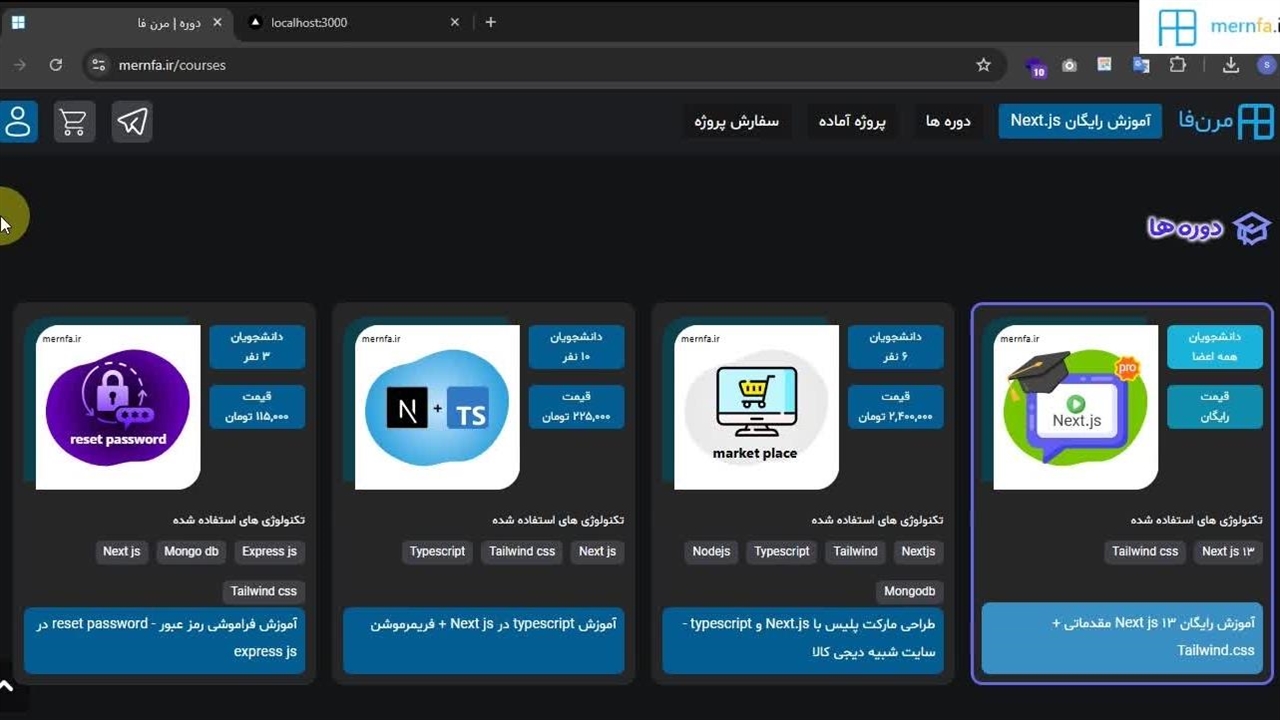
Task: Click the Google Translate extension icon
Action: [1141, 65]
